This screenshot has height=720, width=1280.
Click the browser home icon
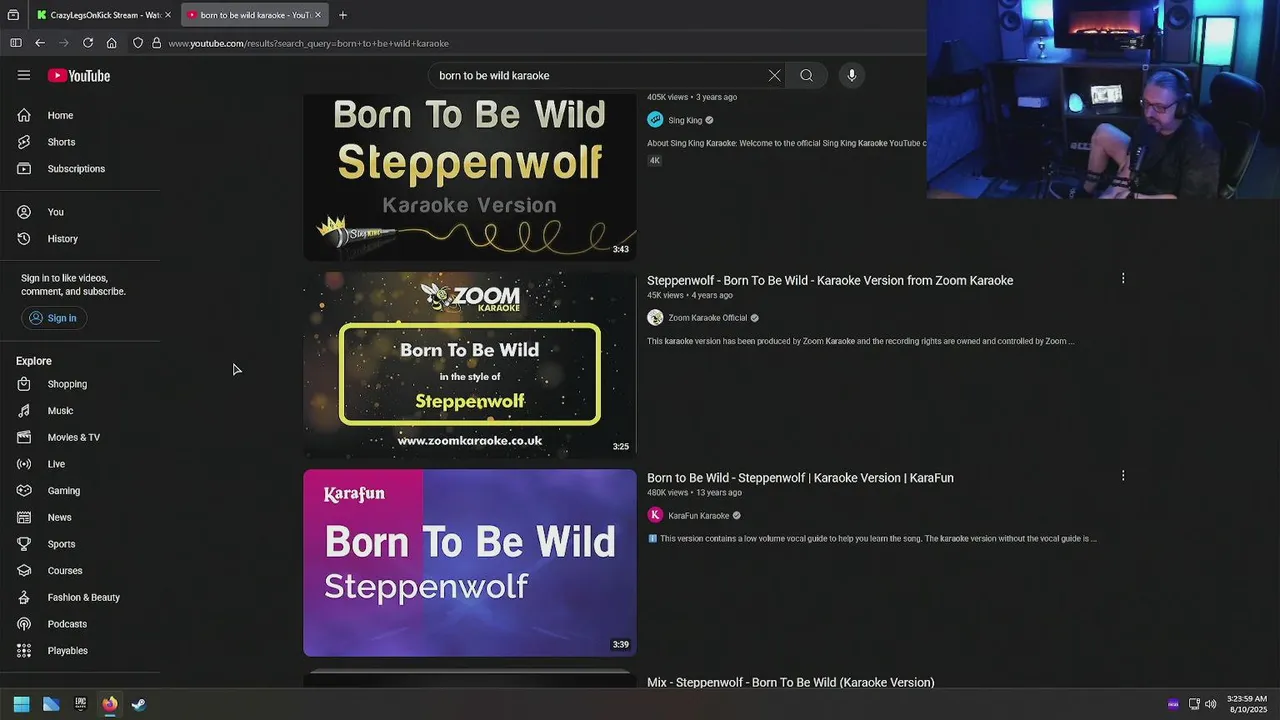click(112, 43)
